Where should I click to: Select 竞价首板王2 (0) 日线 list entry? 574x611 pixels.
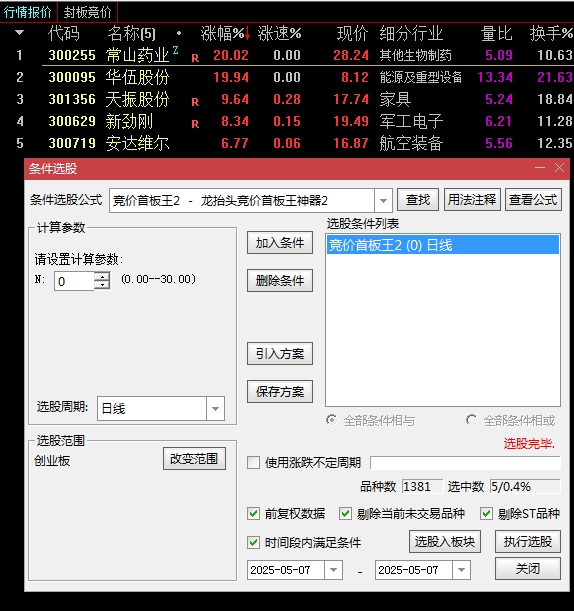443,245
